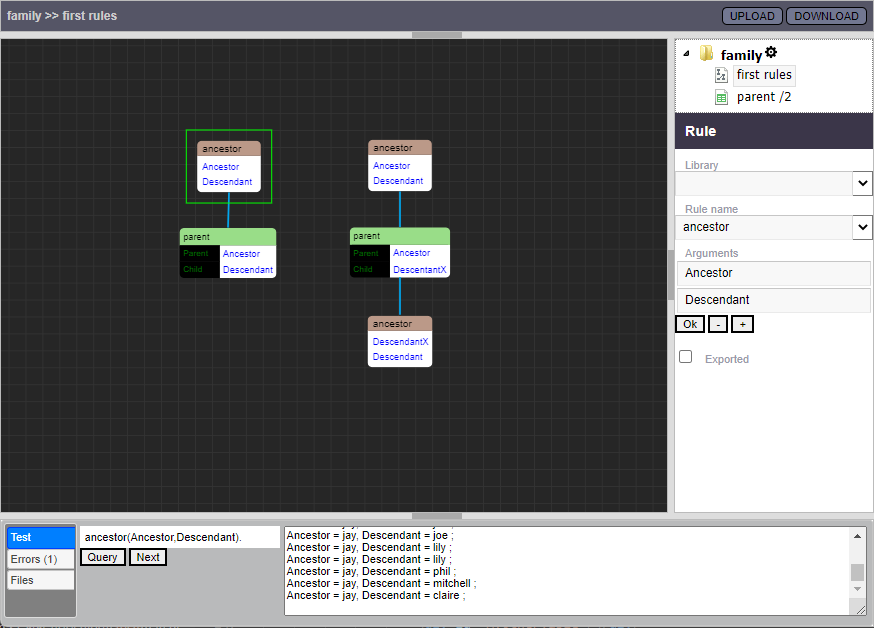This screenshot has width=874, height=628.
Task: Click the results output scrollbar thumb
Action: point(857,571)
